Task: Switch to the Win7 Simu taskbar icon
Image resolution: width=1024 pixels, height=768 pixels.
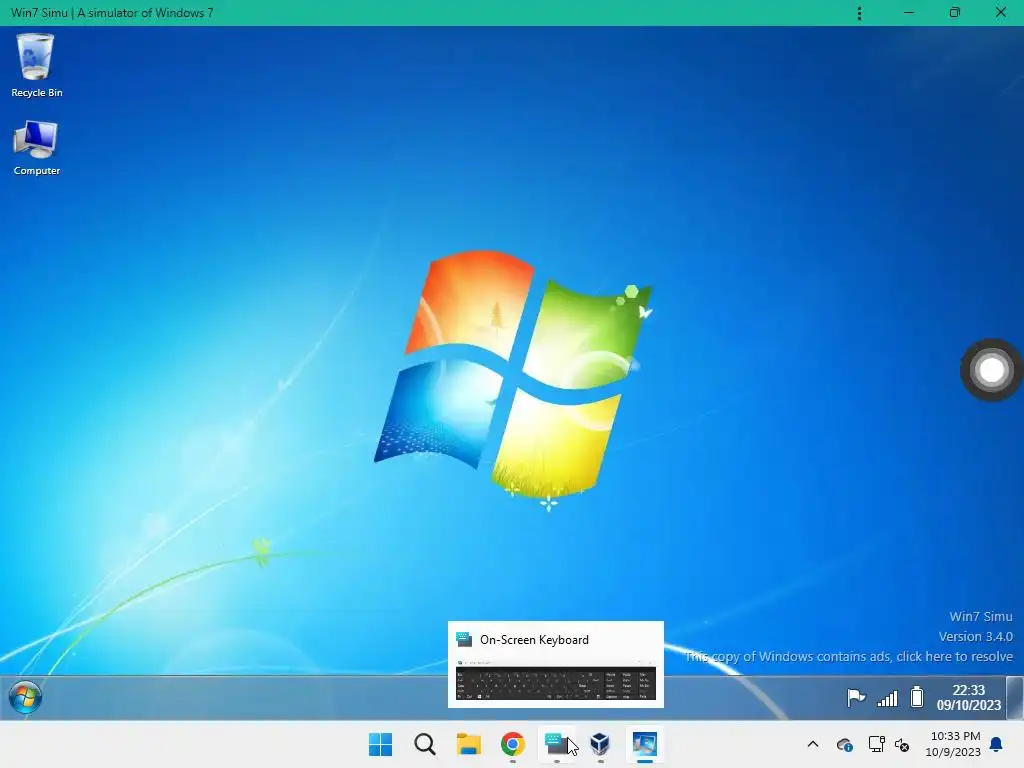Action: pos(645,744)
